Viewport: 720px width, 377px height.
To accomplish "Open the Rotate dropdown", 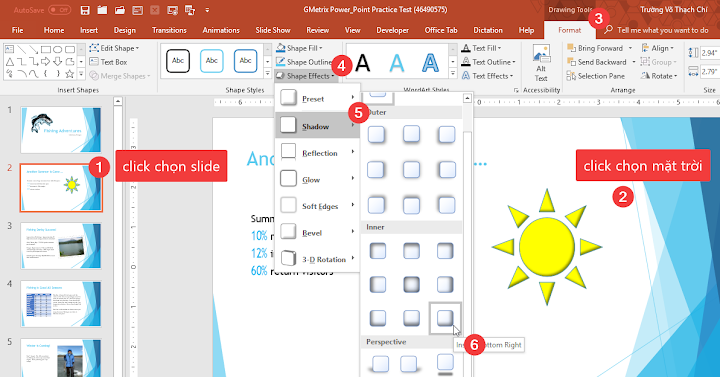I will point(659,76).
